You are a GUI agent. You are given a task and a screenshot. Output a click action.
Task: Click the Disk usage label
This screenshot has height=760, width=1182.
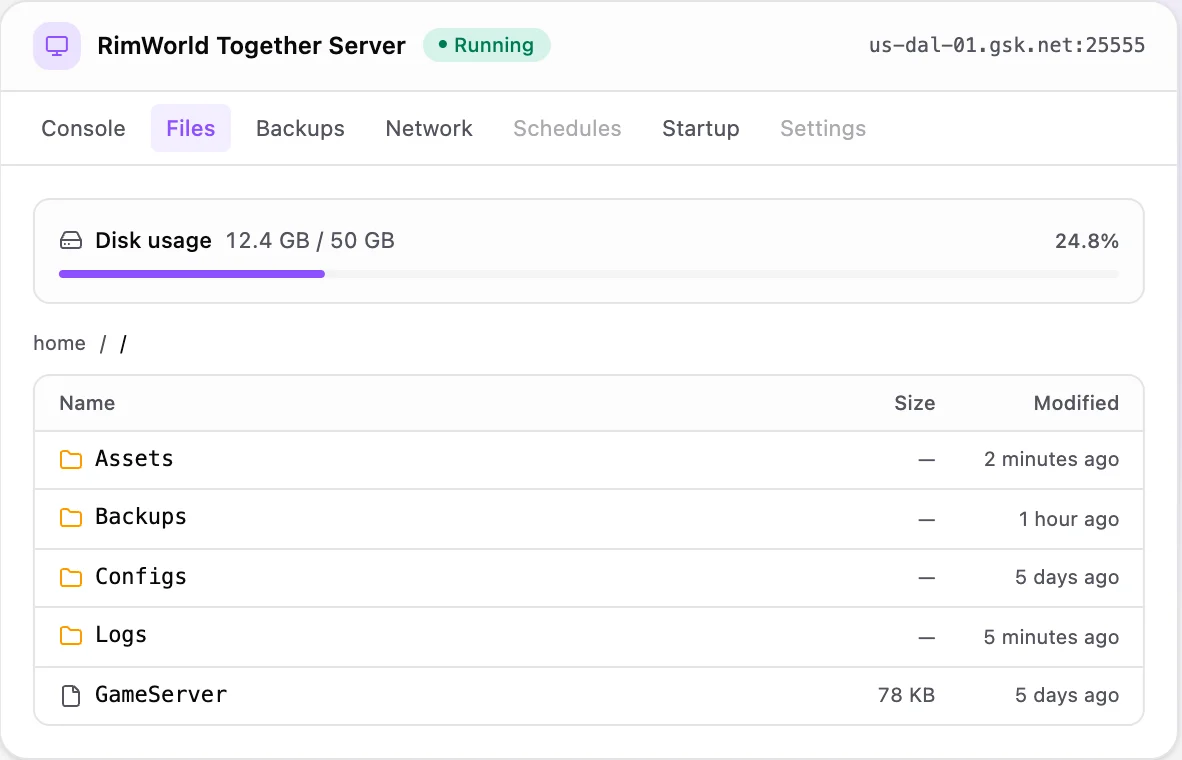(153, 241)
